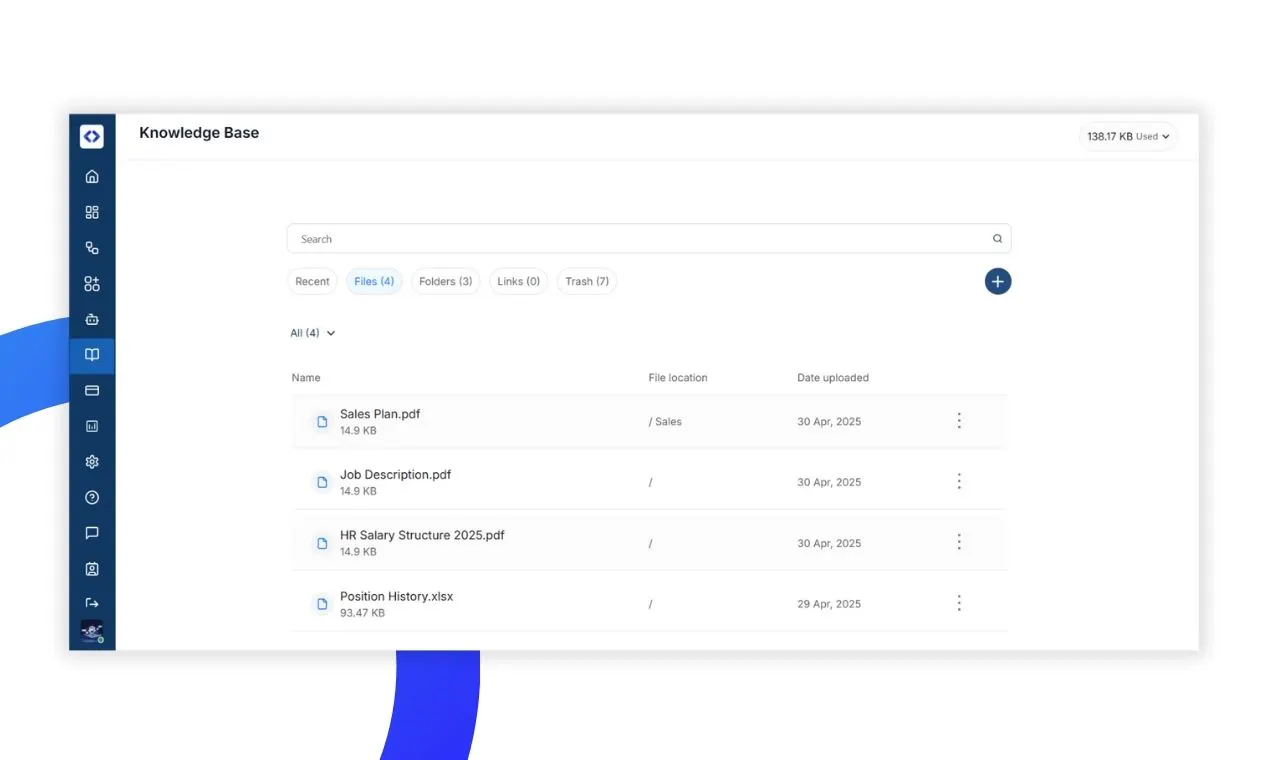Switch to the Folders (3) tab
Viewport: 1270px width, 760px height.
(x=445, y=282)
